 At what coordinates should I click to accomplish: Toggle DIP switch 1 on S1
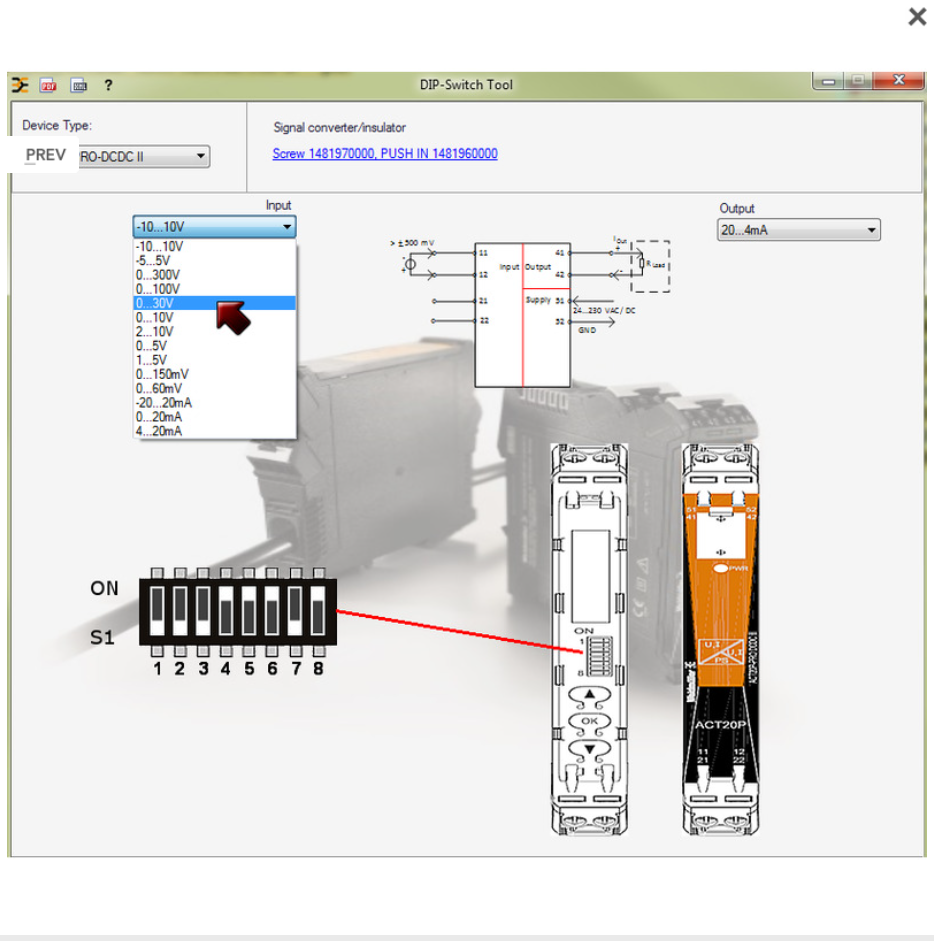pos(157,611)
